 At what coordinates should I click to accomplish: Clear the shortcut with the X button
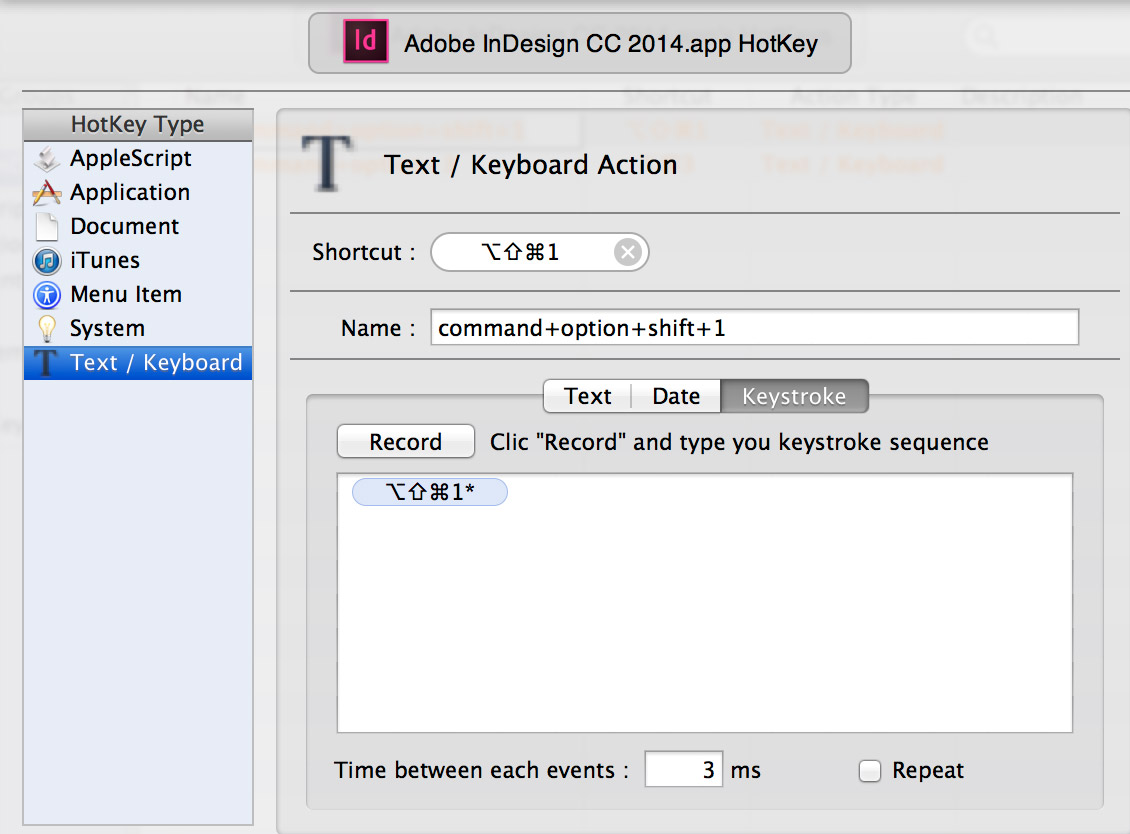pos(628,252)
